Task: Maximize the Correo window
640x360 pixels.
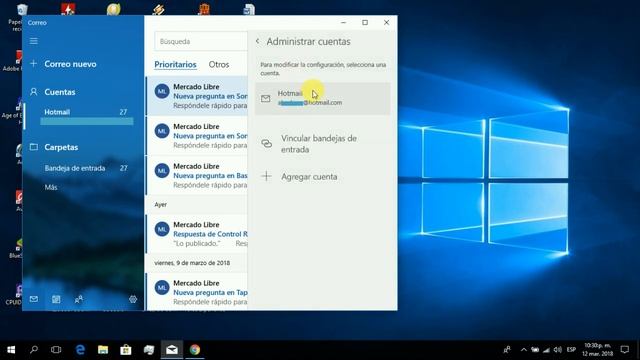Action: [x=365, y=22]
